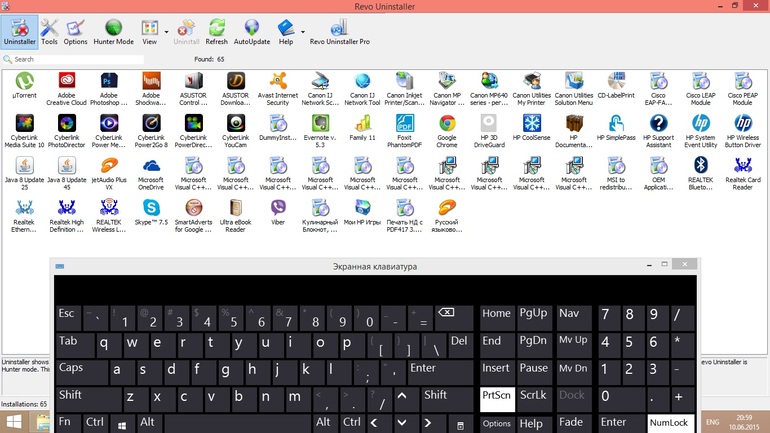Click Options on the on-screen keyboard
The image size is (770, 433).
(x=497, y=423)
